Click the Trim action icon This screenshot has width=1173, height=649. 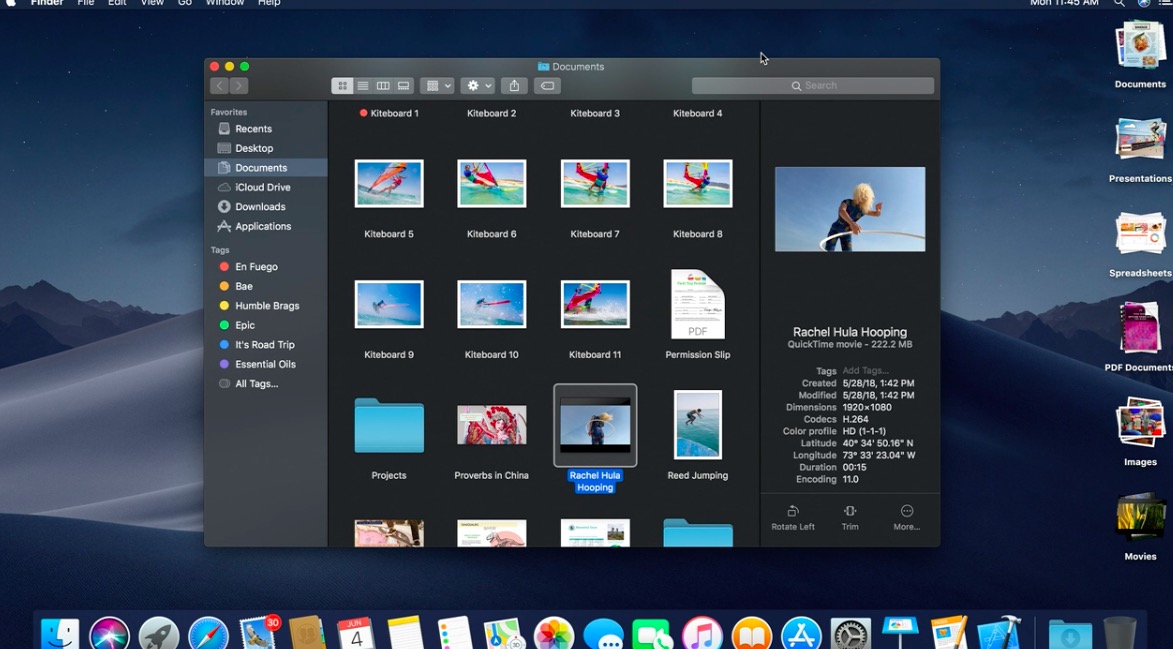850,516
